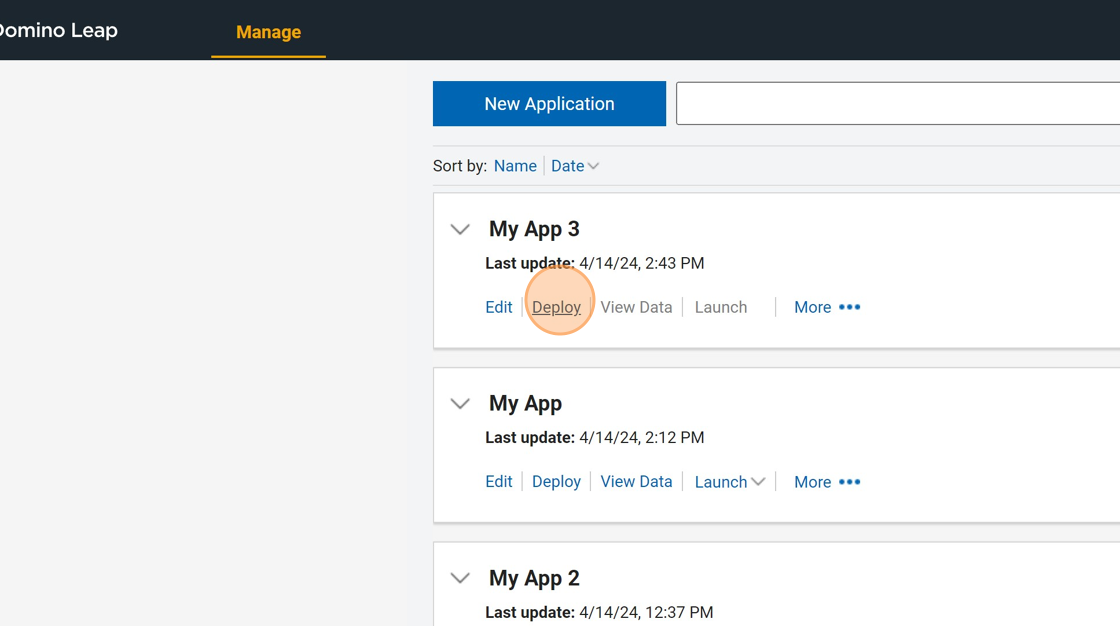The height and width of the screenshot is (626, 1120).
Task: Expand the My App 2 chevron
Action: pyautogui.click(x=460, y=578)
